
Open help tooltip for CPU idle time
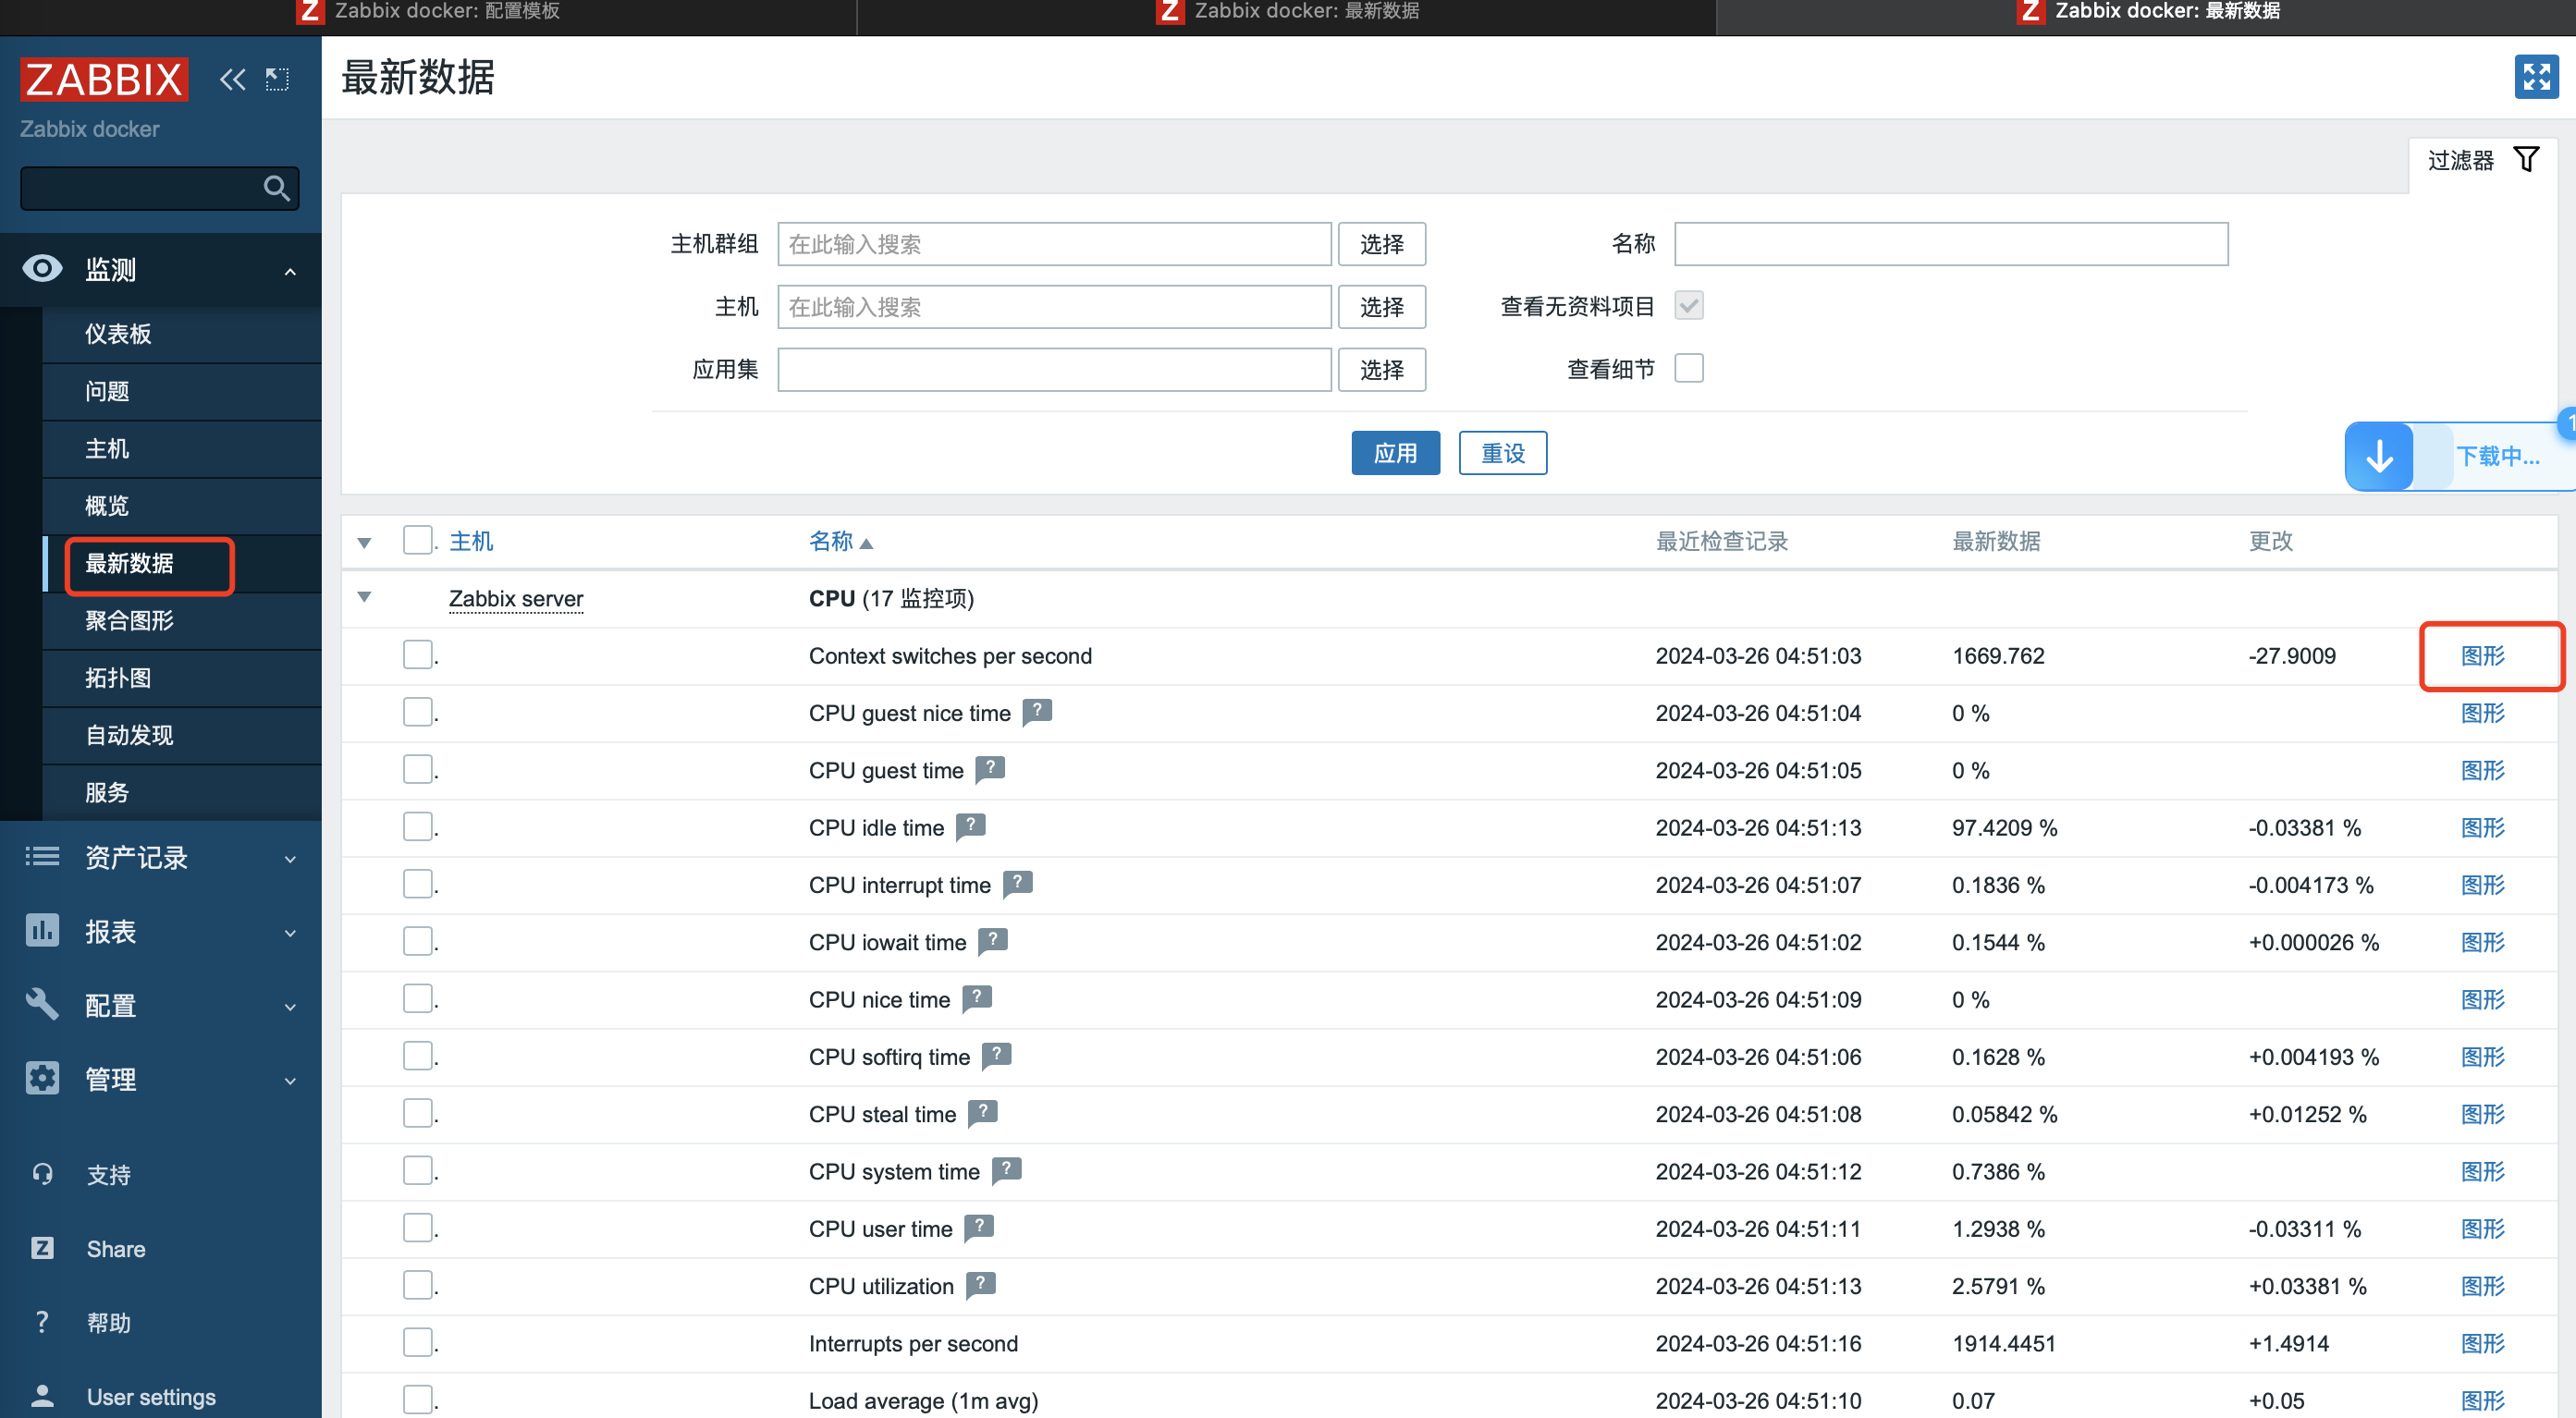click(x=970, y=826)
